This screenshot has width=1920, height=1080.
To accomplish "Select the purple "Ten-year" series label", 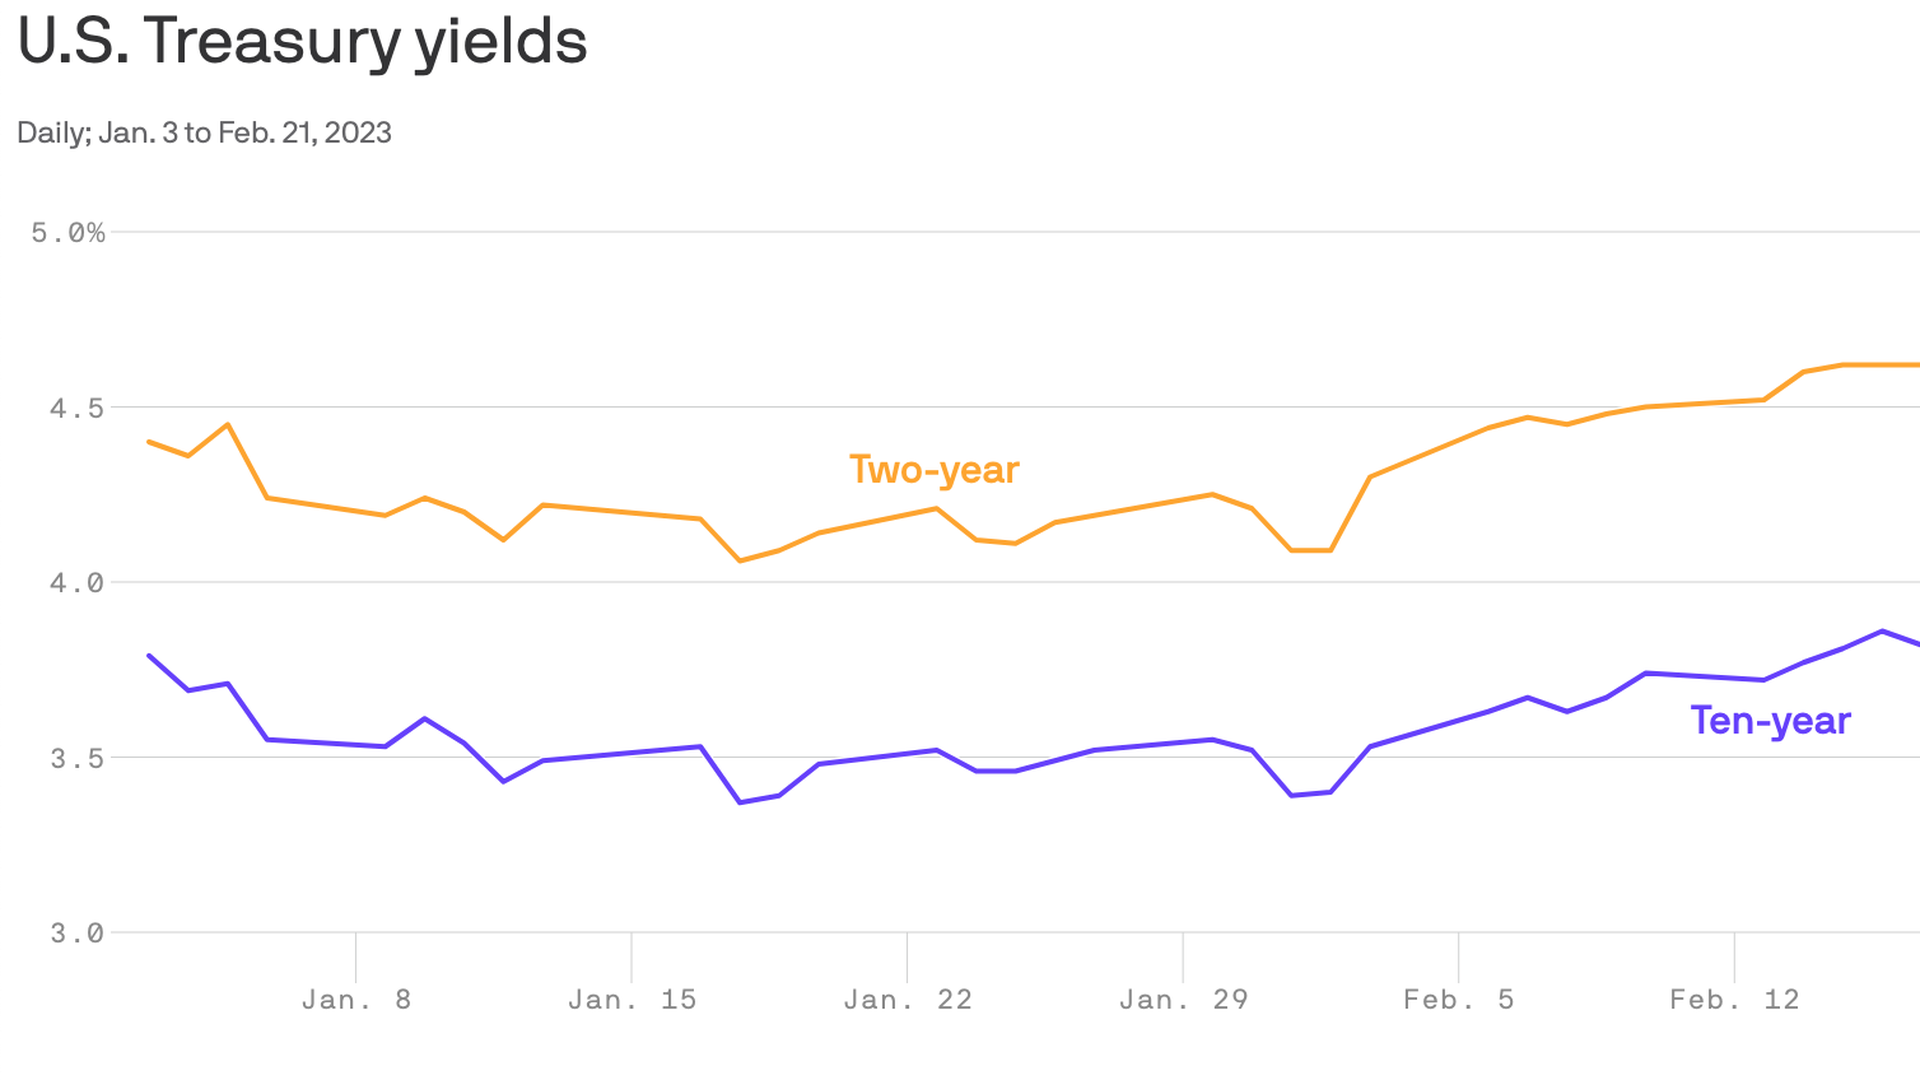I will pos(1770,721).
